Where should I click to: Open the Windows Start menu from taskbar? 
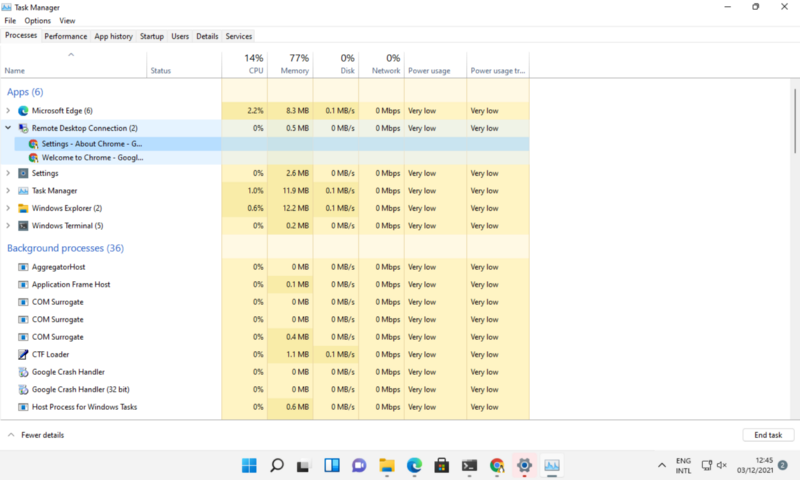[x=249, y=465]
